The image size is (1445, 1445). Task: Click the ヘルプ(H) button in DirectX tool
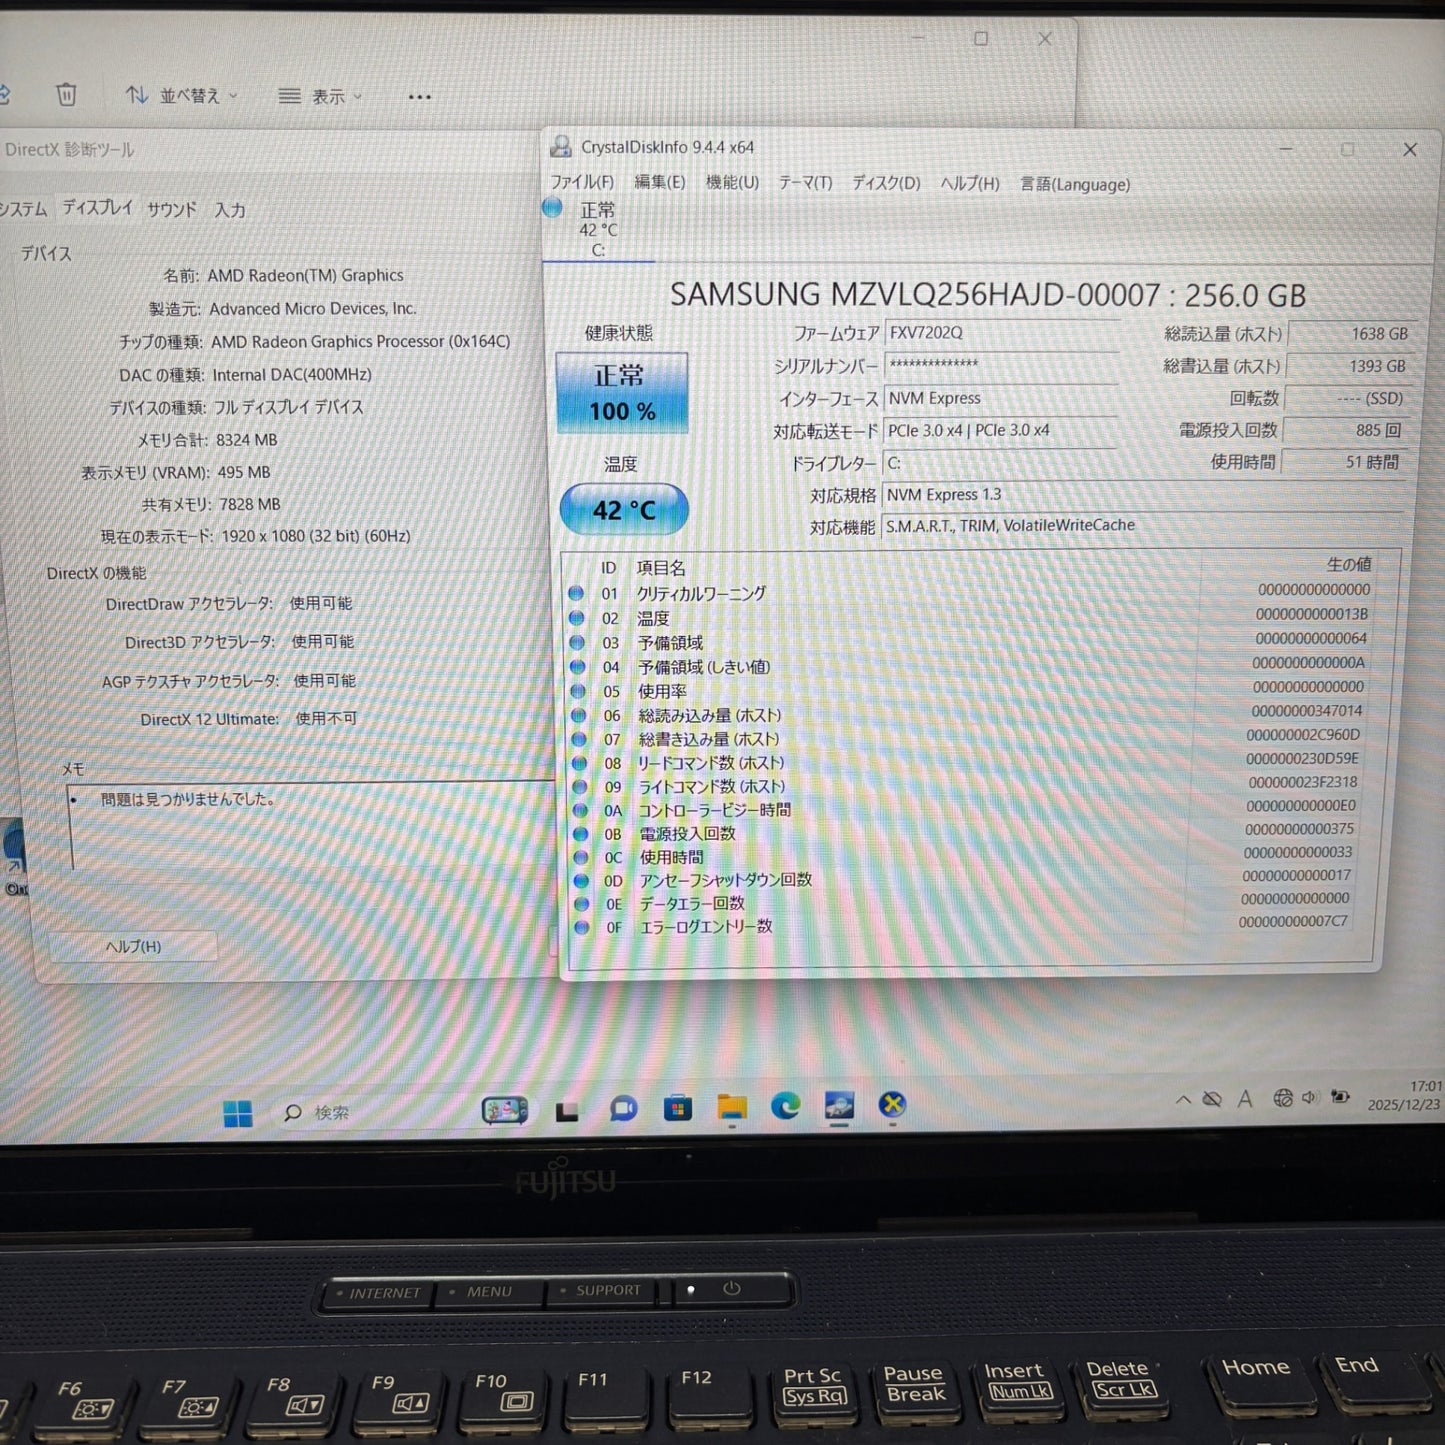point(131,945)
